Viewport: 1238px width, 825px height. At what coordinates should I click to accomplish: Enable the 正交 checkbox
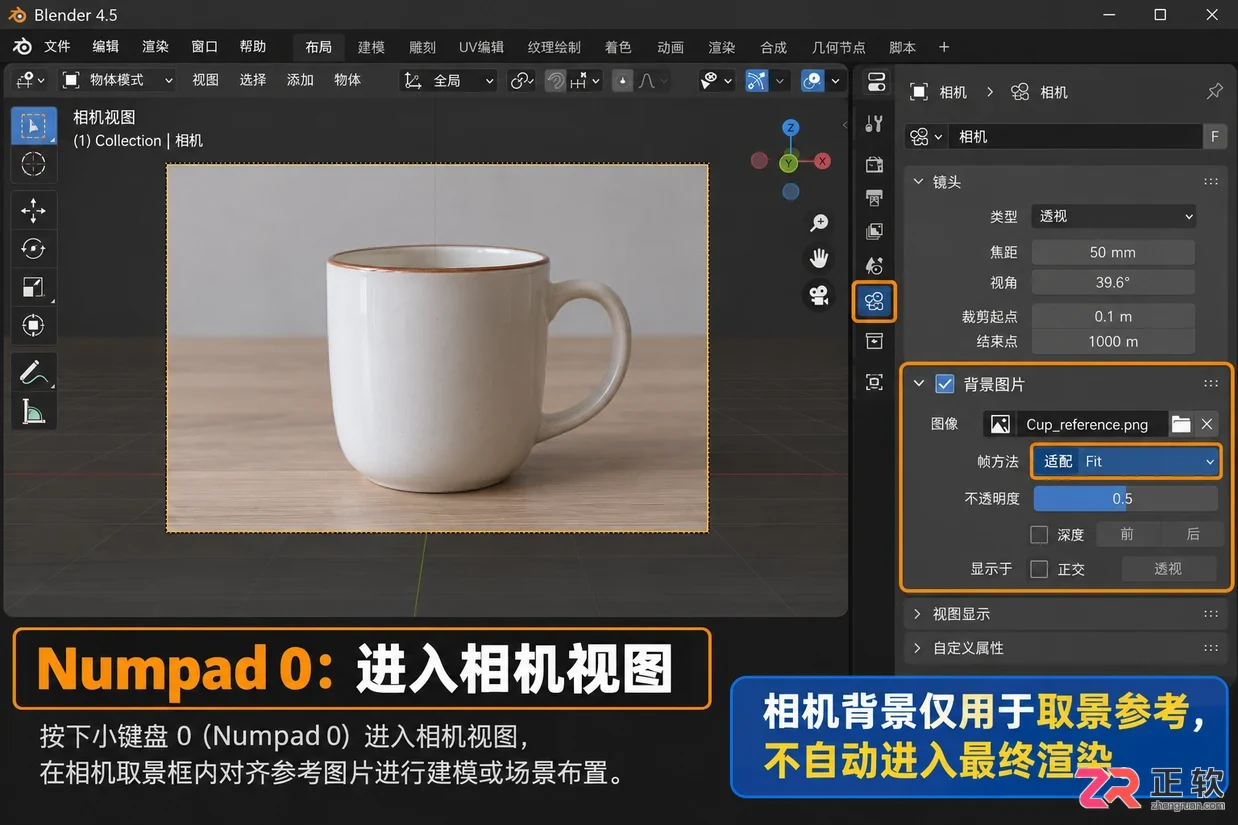1039,569
